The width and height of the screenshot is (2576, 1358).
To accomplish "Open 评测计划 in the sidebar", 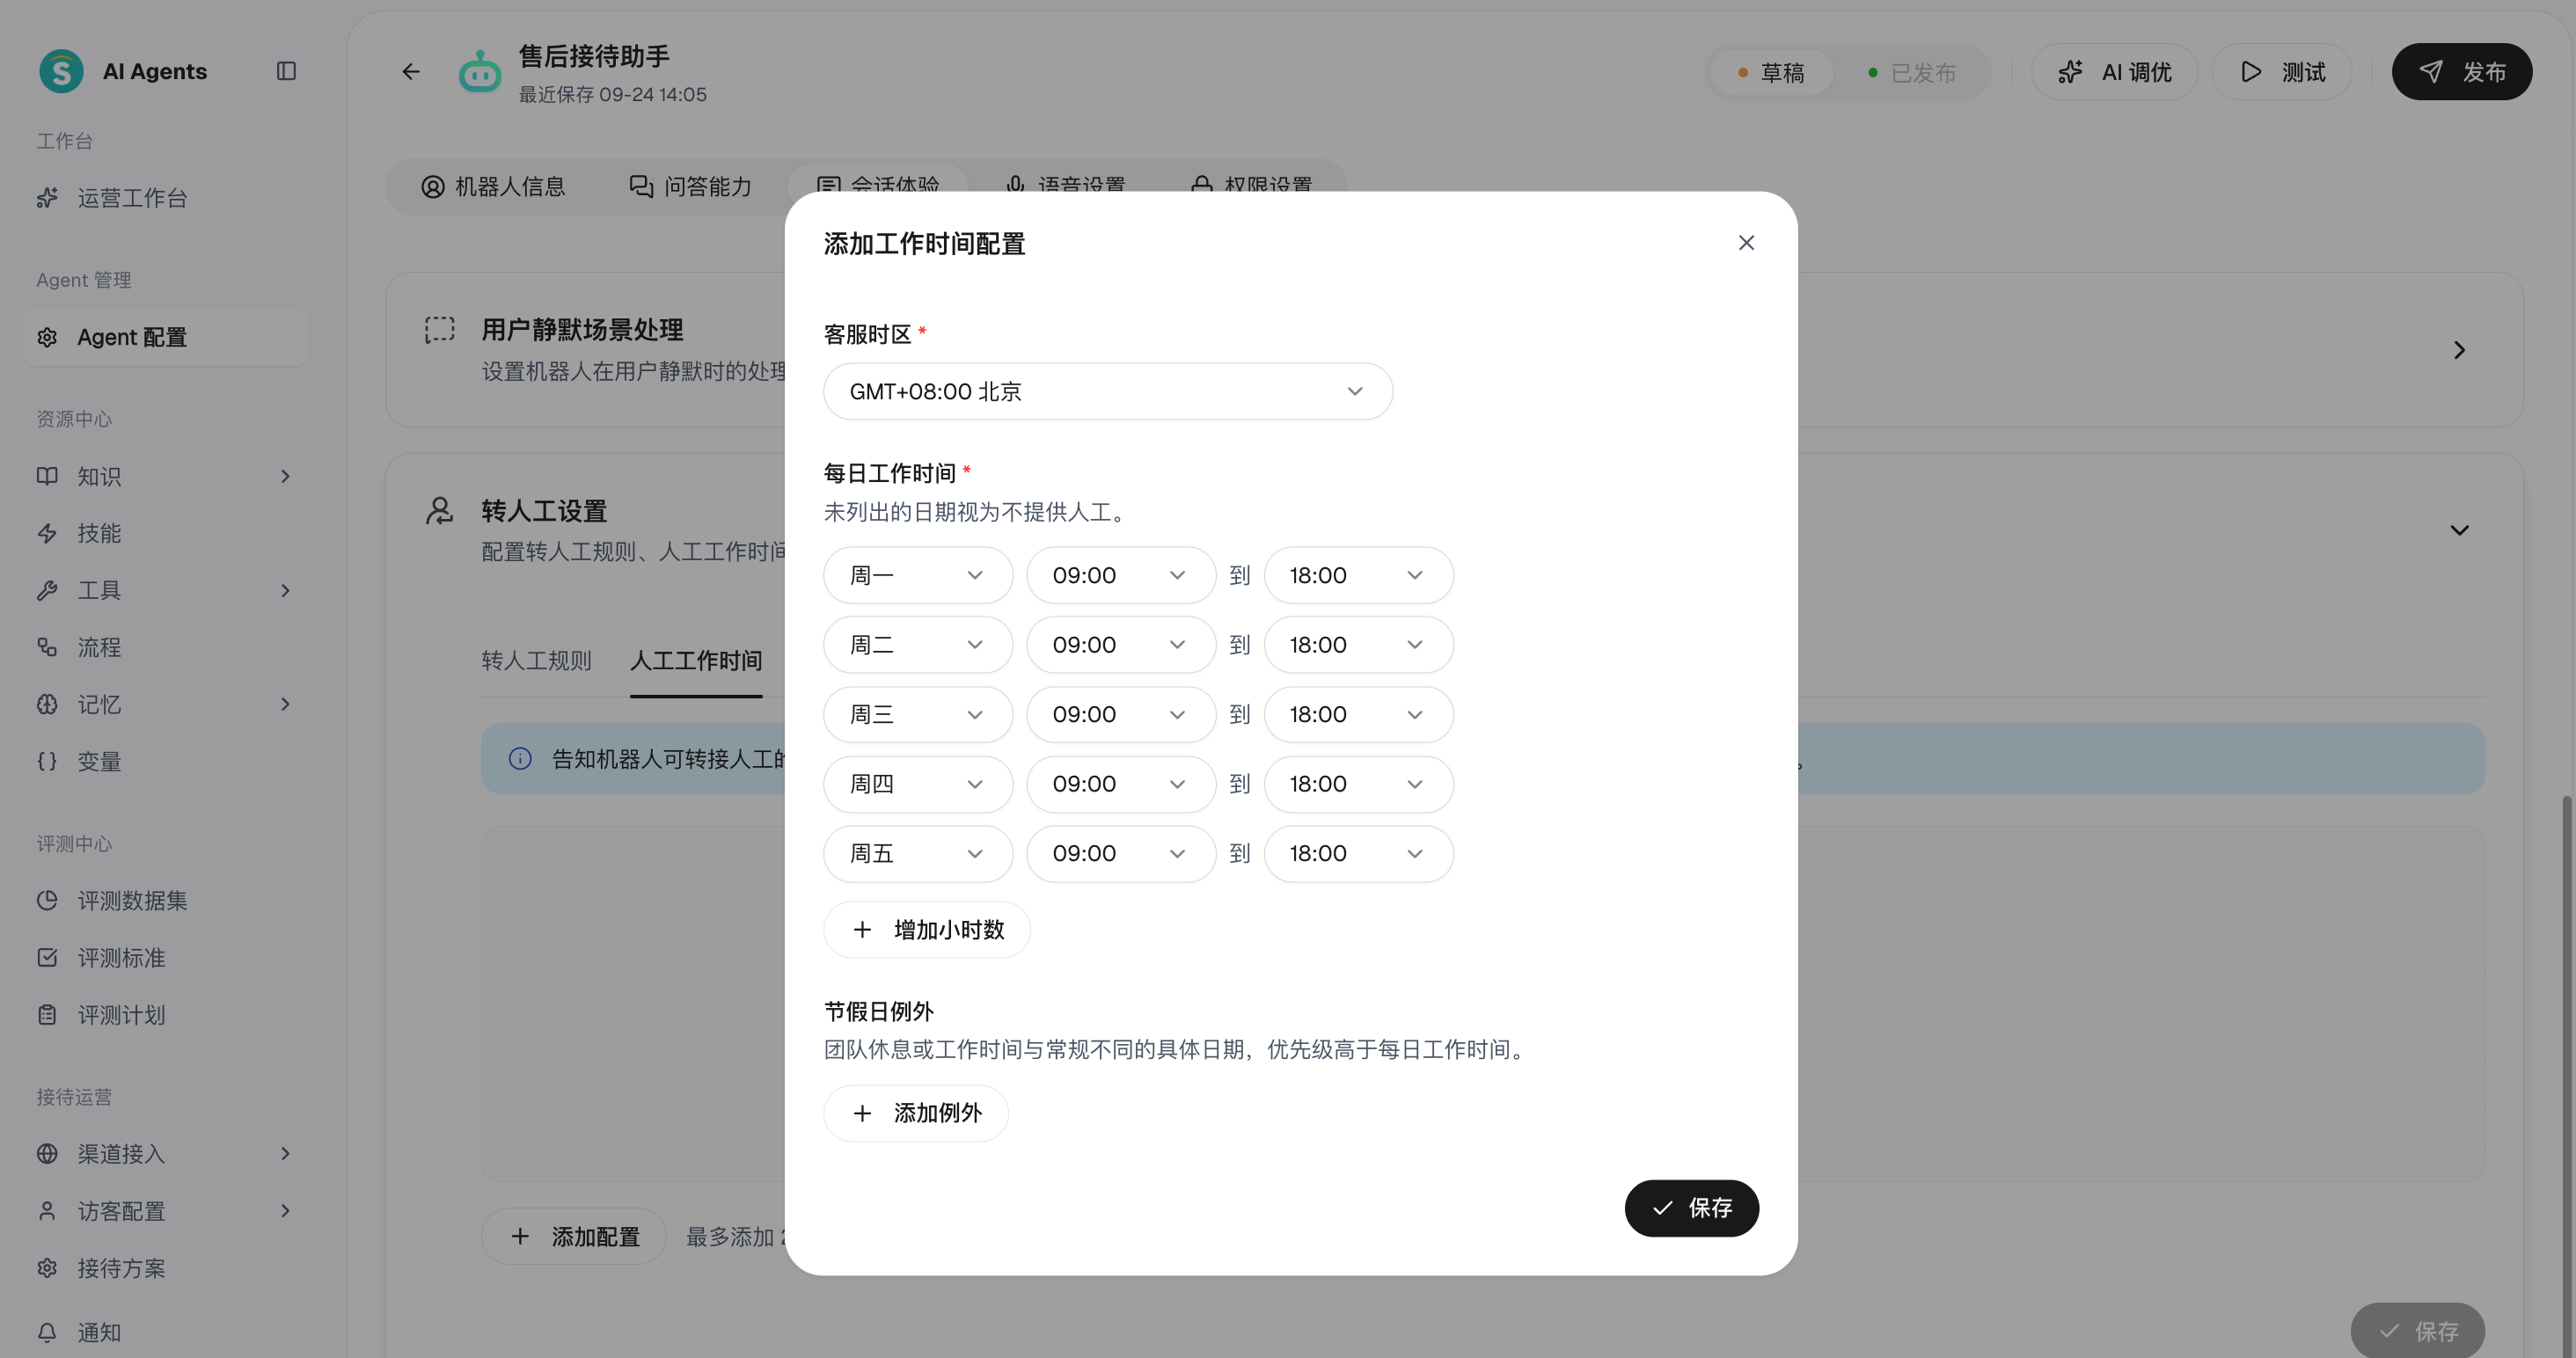I will [x=166, y=1014].
